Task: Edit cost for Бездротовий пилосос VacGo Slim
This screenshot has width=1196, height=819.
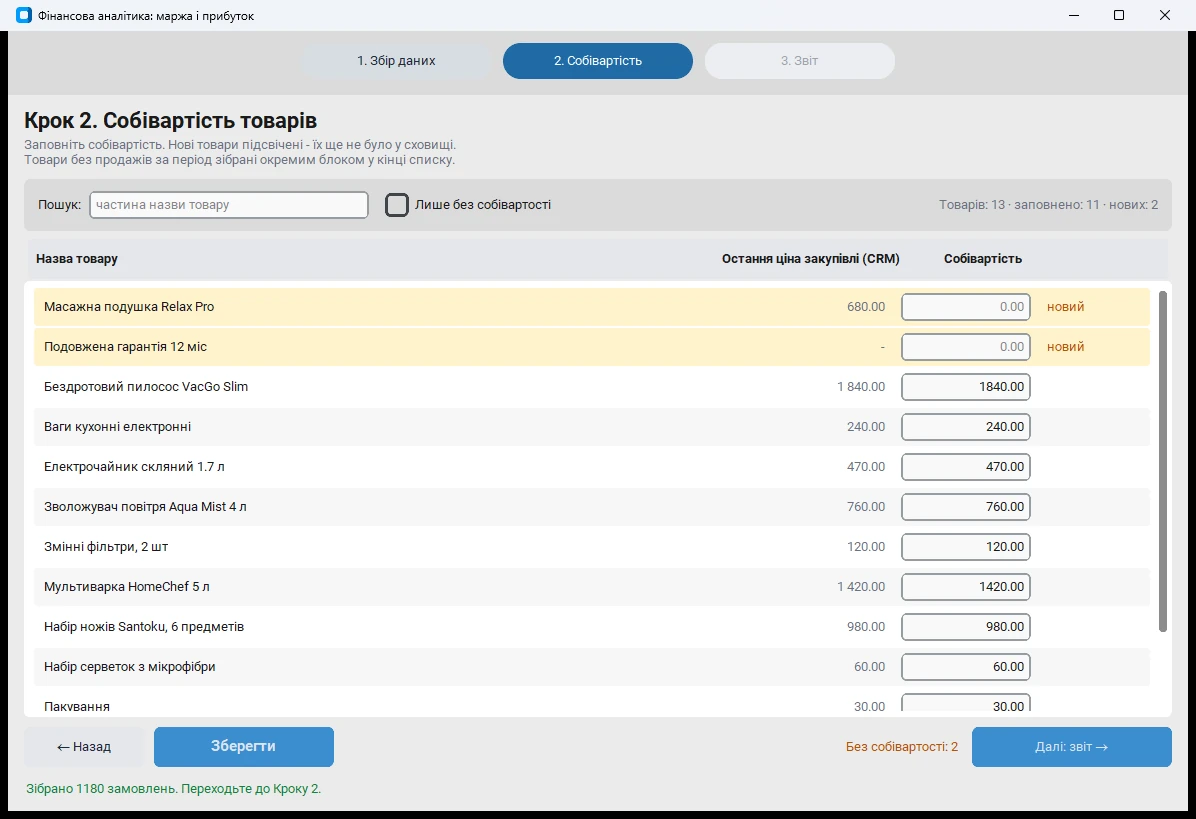Action: coord(966,387)
